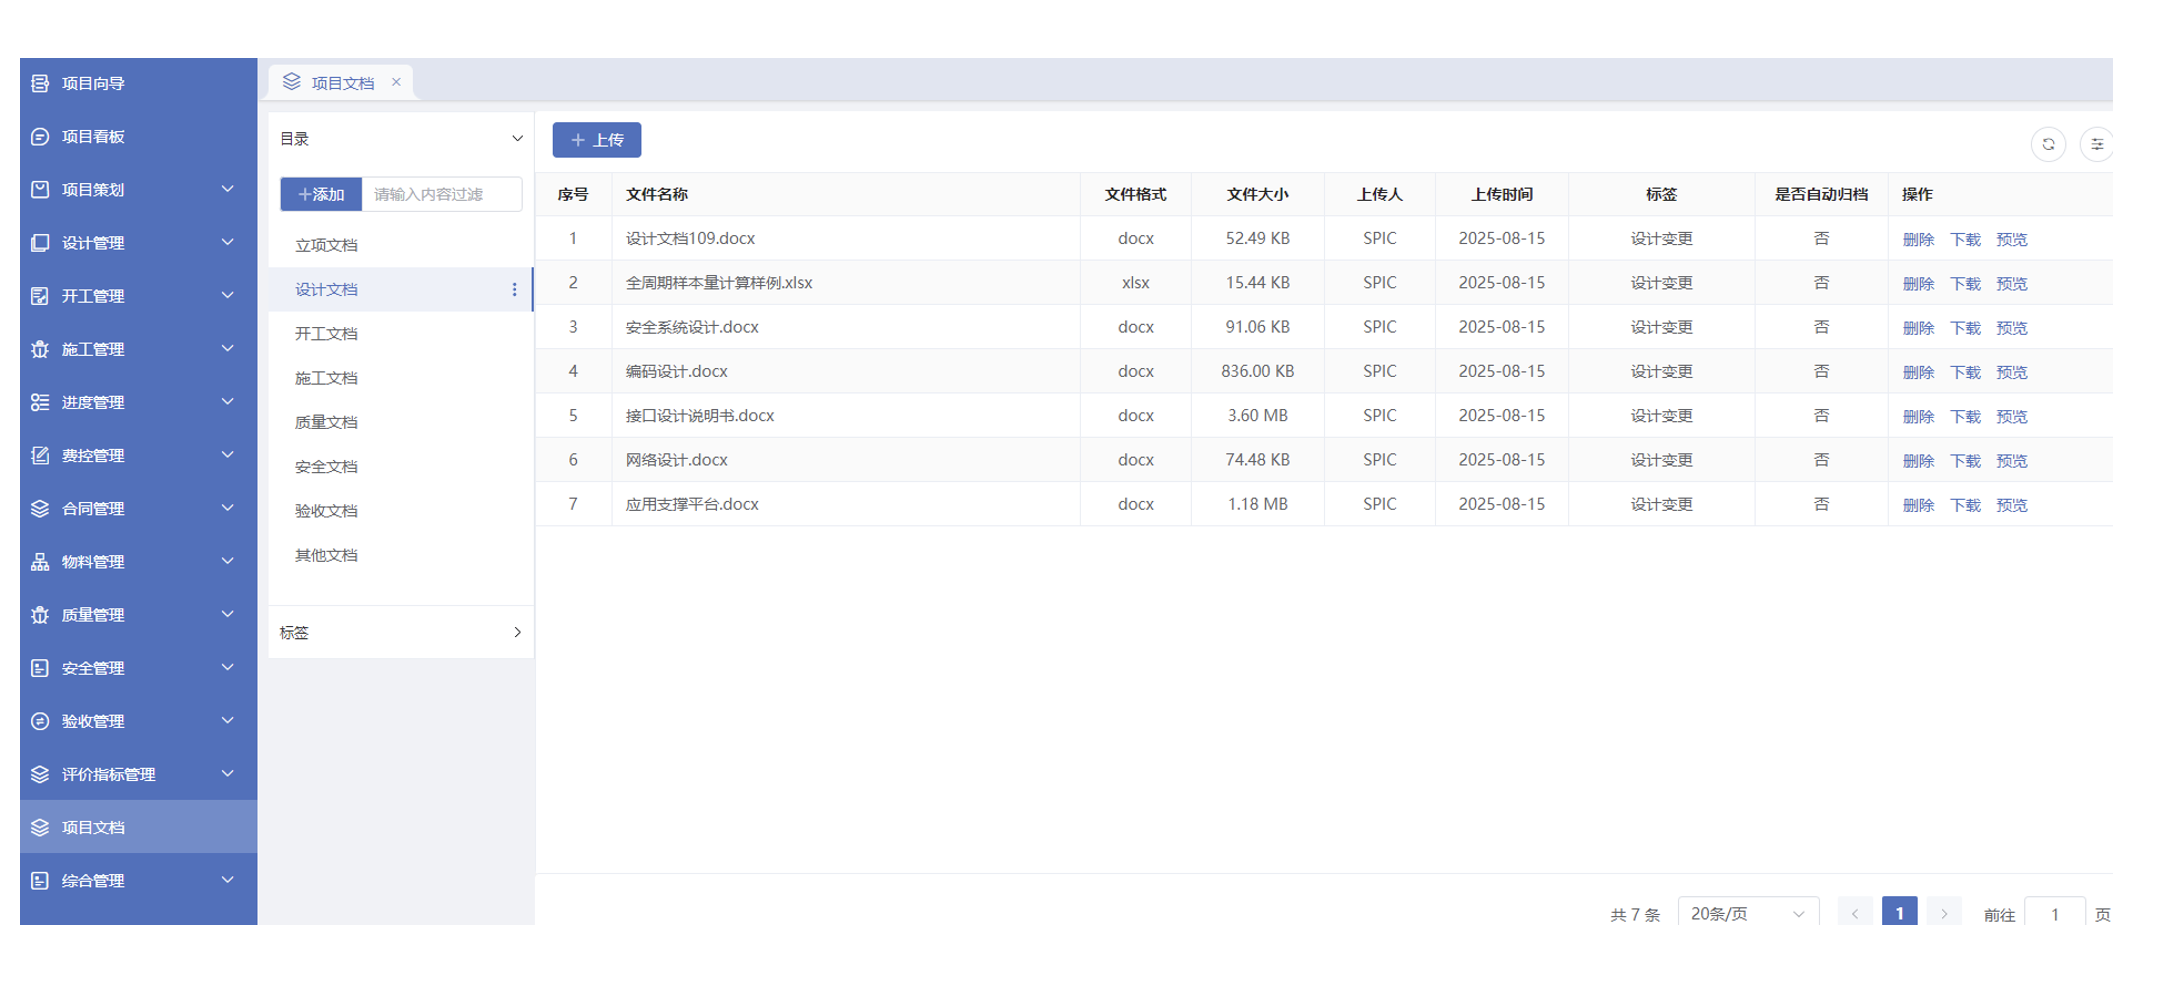Click the directory filter input field
Screen dimensions: 2162x996
[x=441, y=194]
